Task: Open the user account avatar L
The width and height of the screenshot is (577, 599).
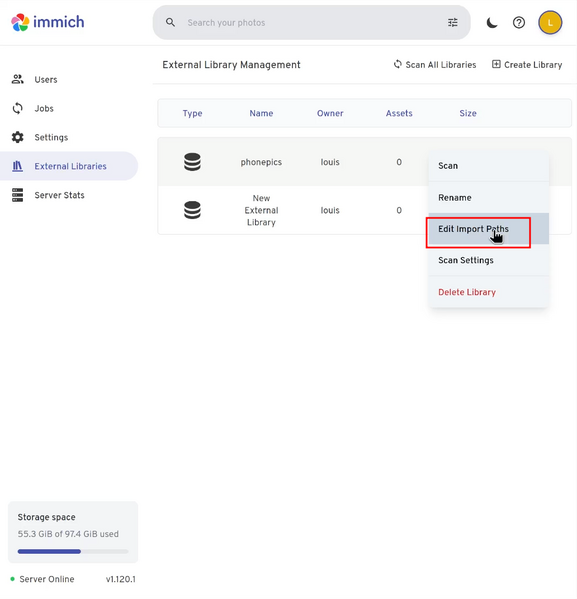Action: click(x=550, y=23)
